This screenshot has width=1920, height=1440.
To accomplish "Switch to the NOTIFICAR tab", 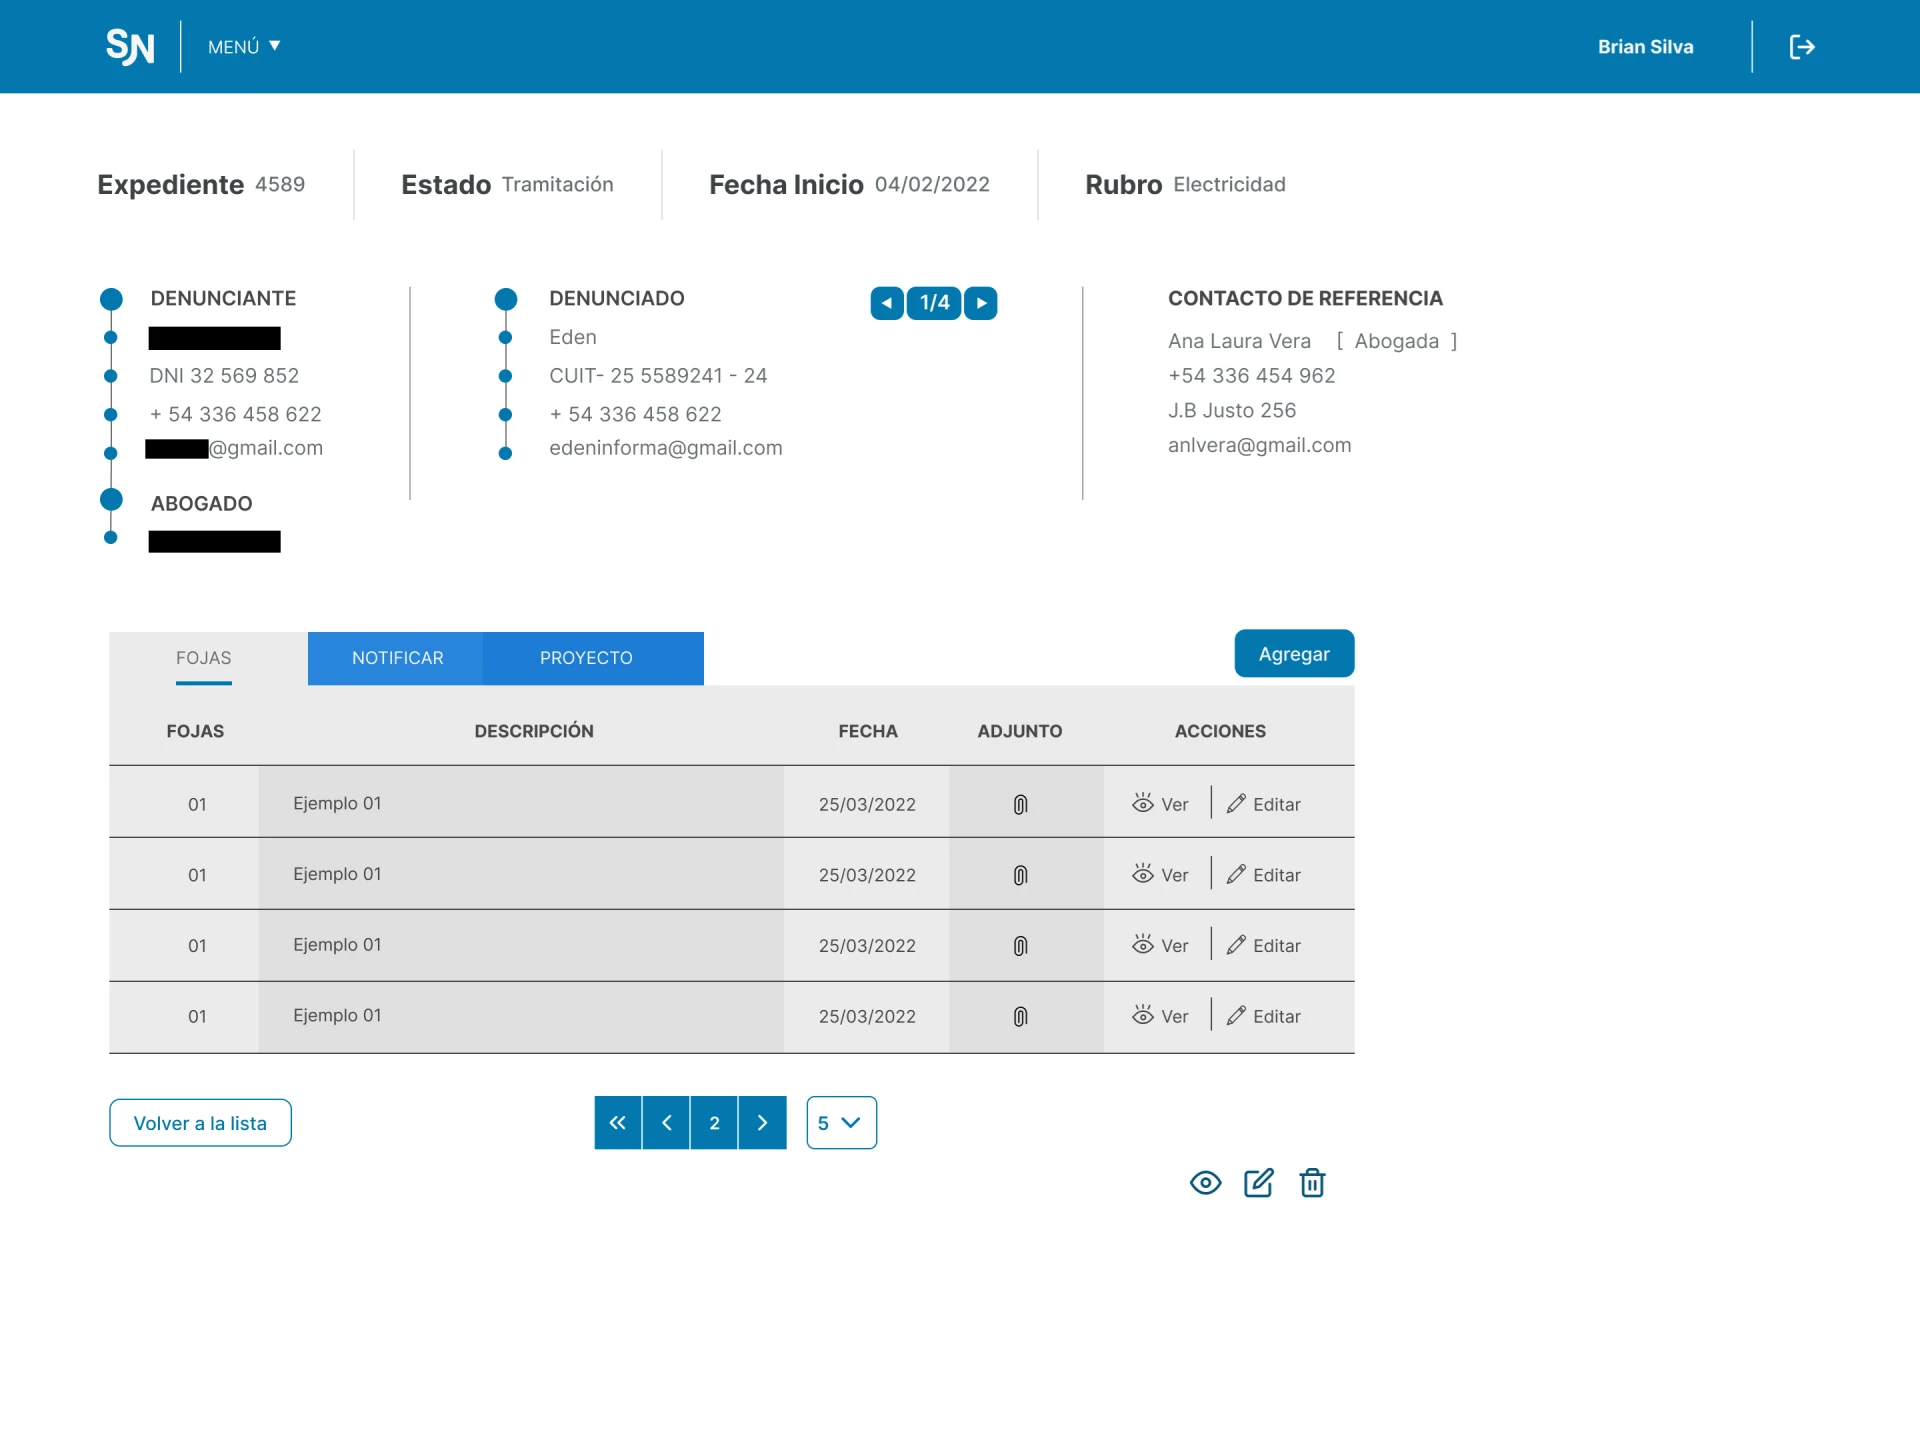I will point(397,658).
